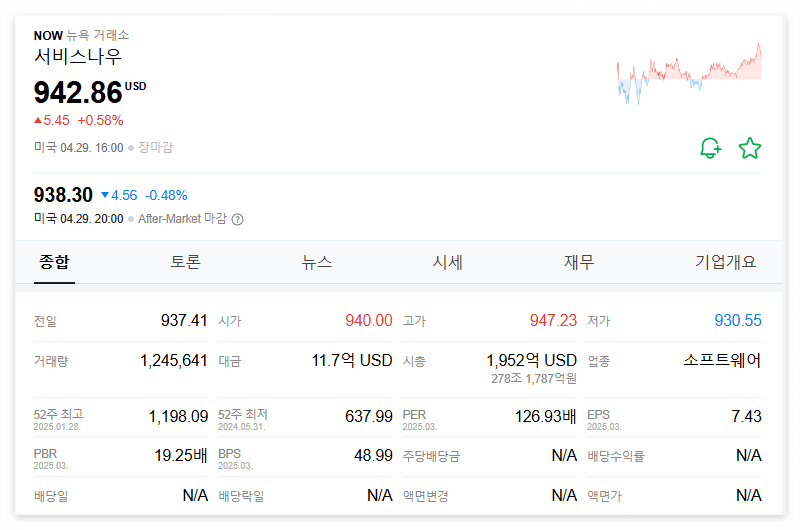Click the after-market price 938.30

coord(63,195)
